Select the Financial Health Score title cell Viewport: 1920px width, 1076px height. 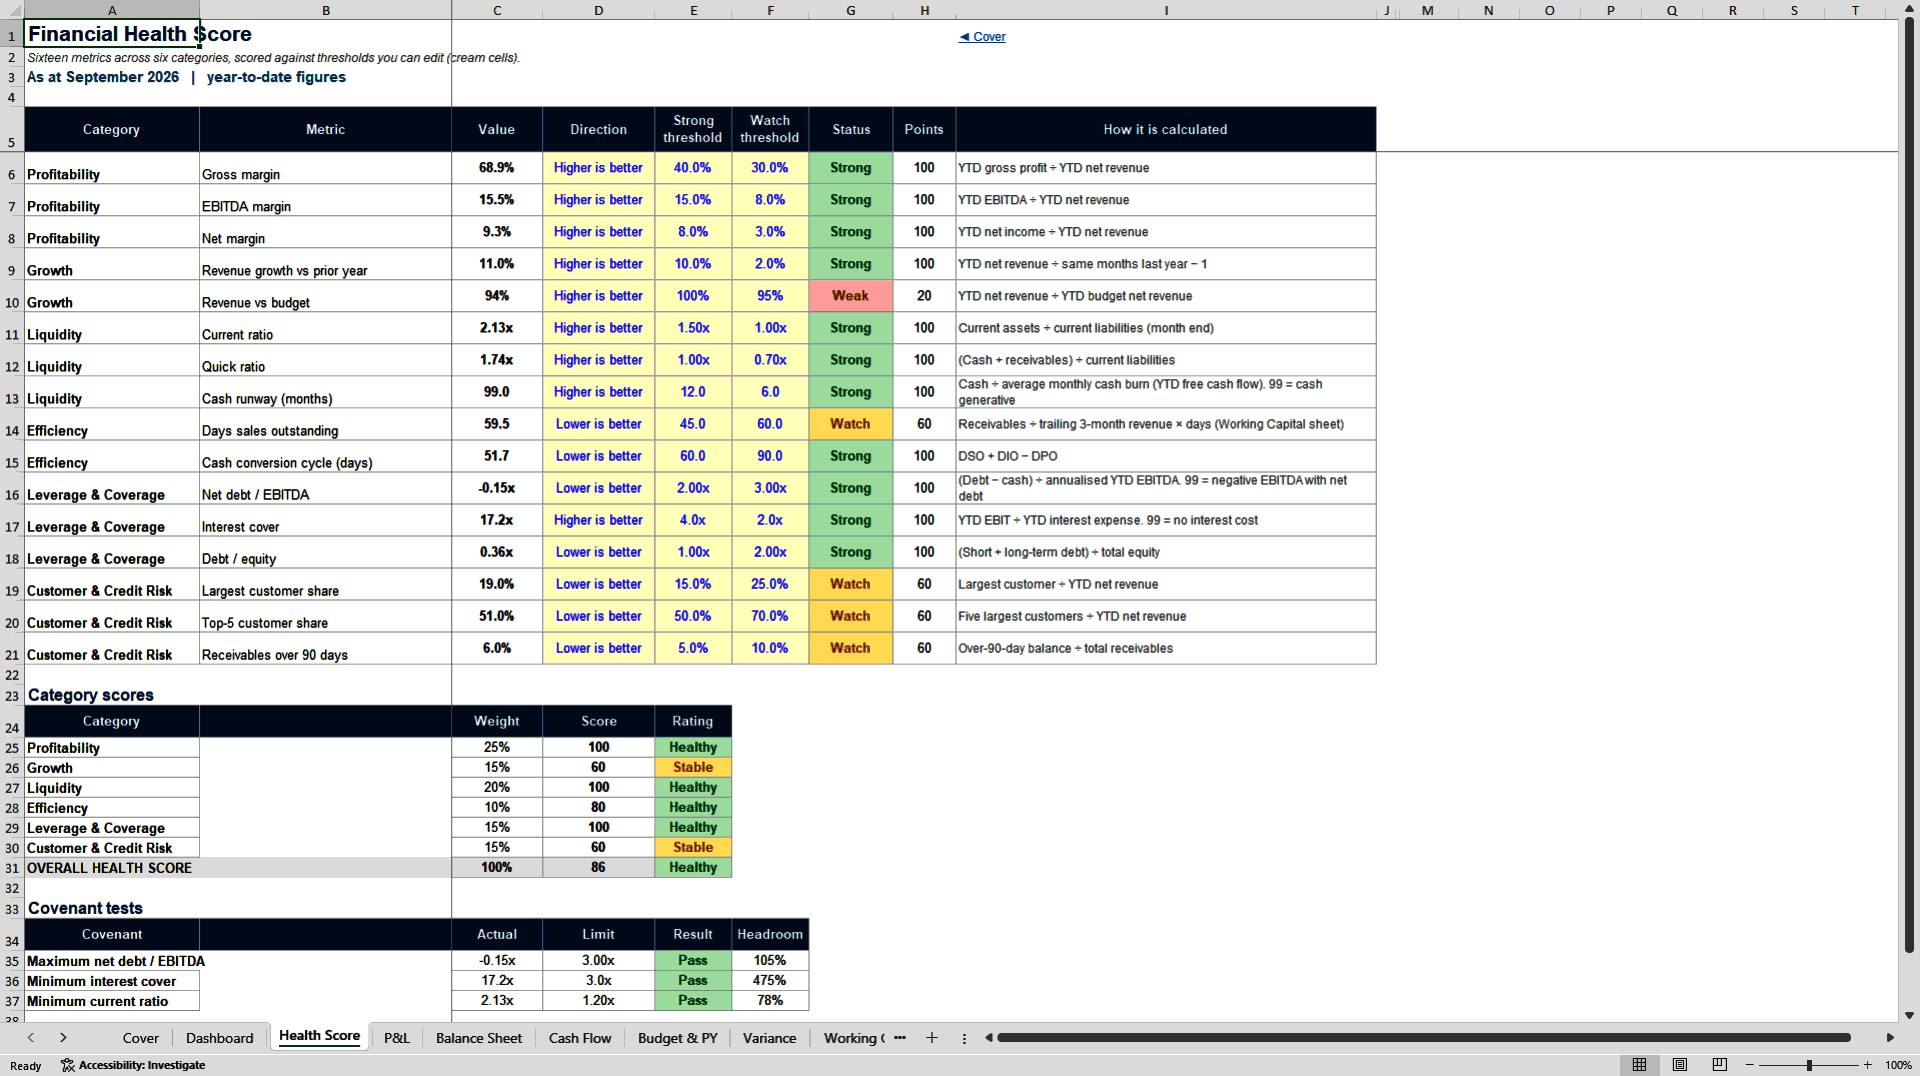tap(112, 34)
